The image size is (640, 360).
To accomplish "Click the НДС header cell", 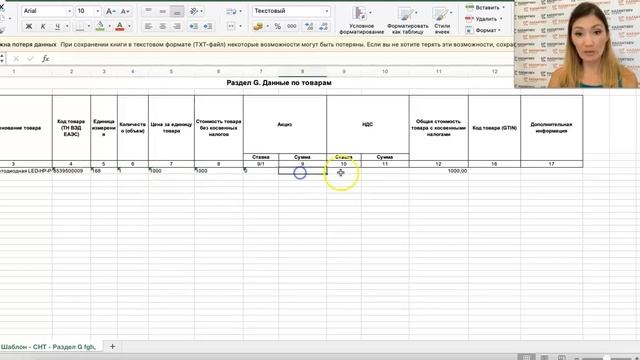I will click(368, 124).
